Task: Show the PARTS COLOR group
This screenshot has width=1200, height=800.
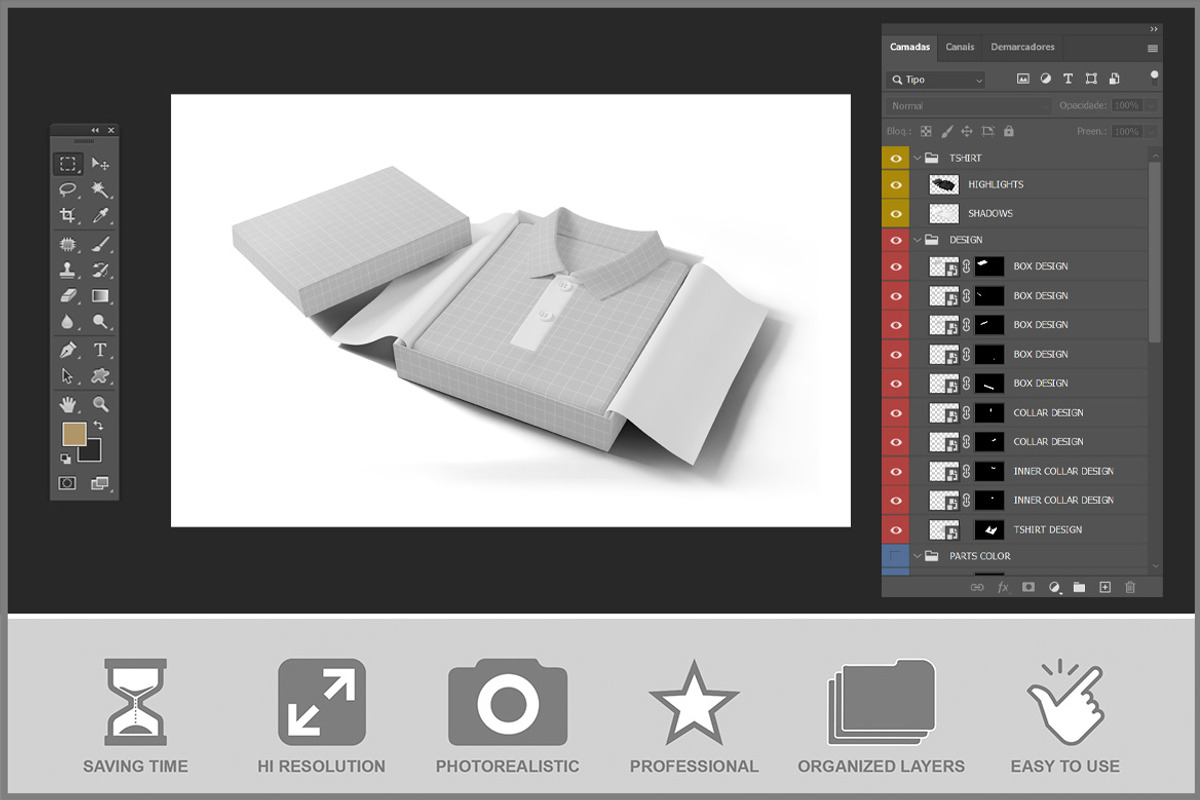Action: [x=895, y=556]
